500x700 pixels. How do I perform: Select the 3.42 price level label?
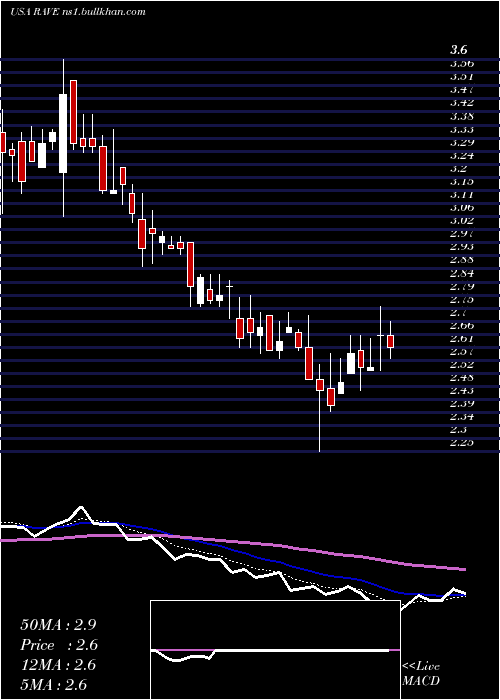click(x=462, y=103)
